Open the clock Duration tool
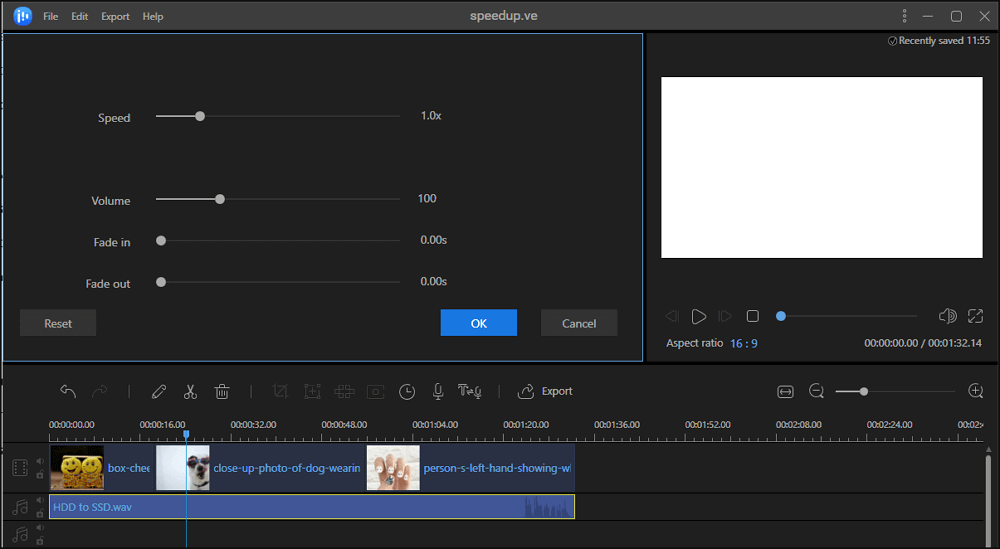The width and height of the screenshot is (1000, 549). 407,391
